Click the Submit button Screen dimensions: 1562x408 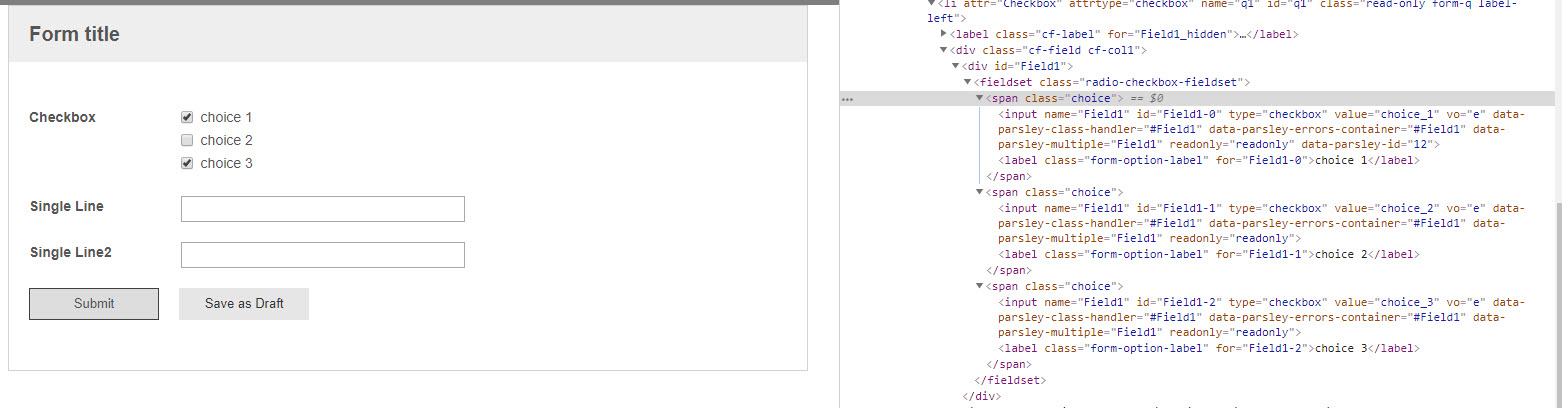pos(94,304)
